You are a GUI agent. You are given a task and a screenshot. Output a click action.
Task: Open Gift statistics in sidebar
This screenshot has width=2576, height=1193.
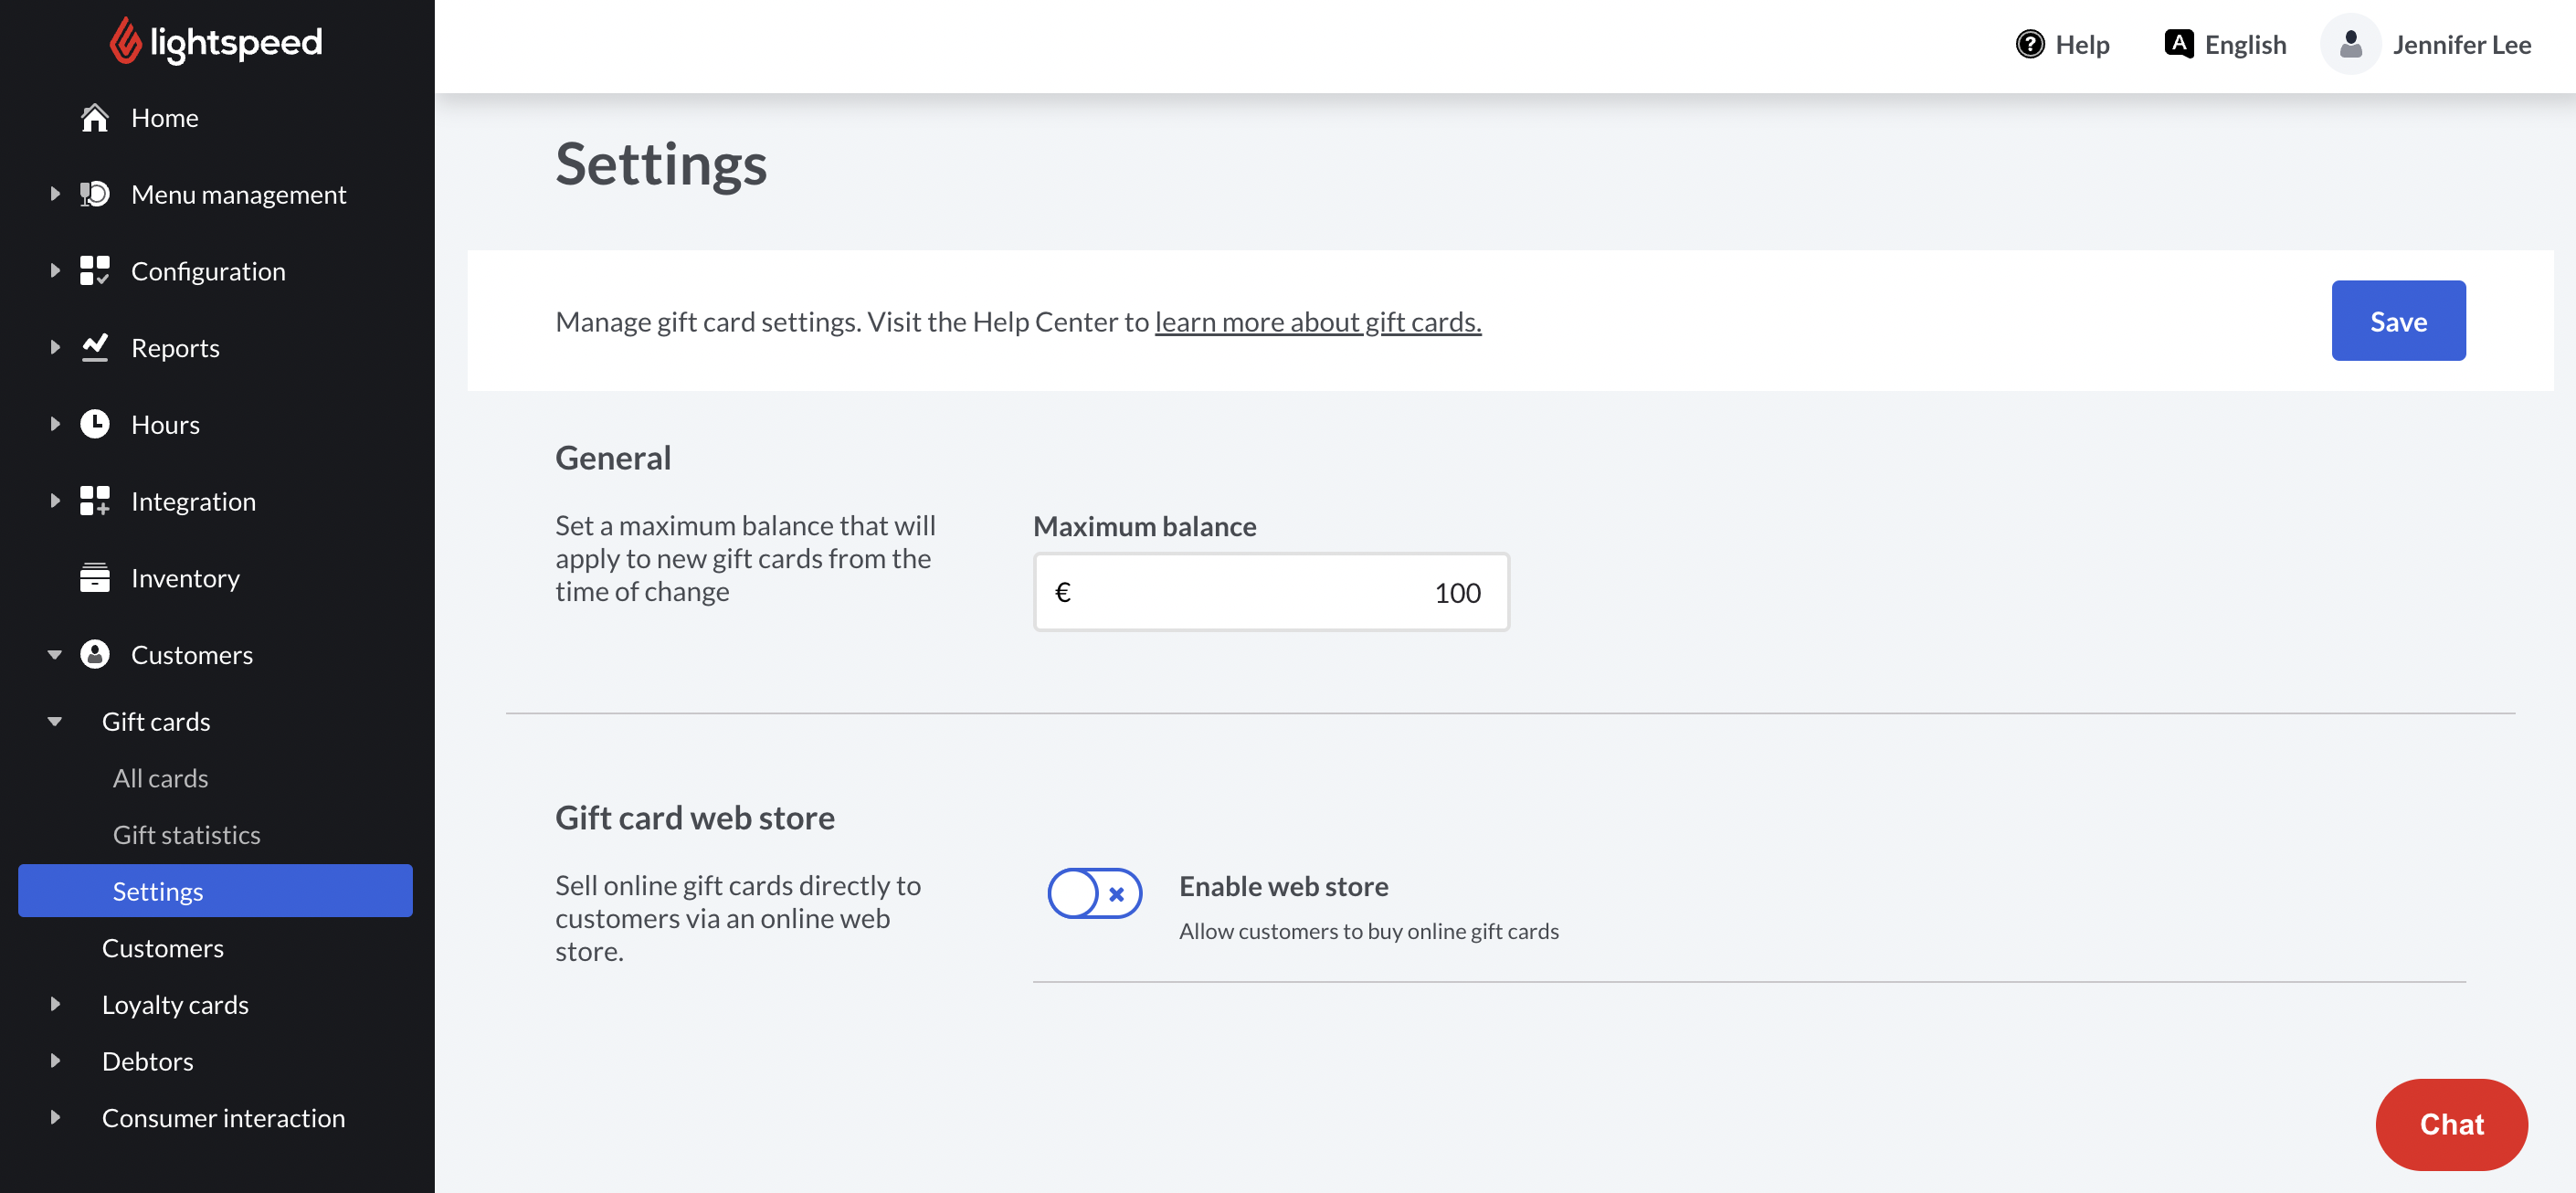click(x=186, y=834)
